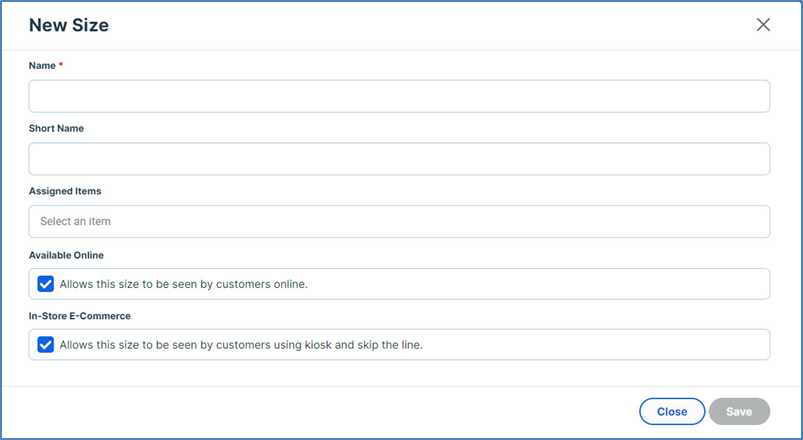Uncheck the Available Online checkbox
Viewport: 803px width, 440px height.
46,284
